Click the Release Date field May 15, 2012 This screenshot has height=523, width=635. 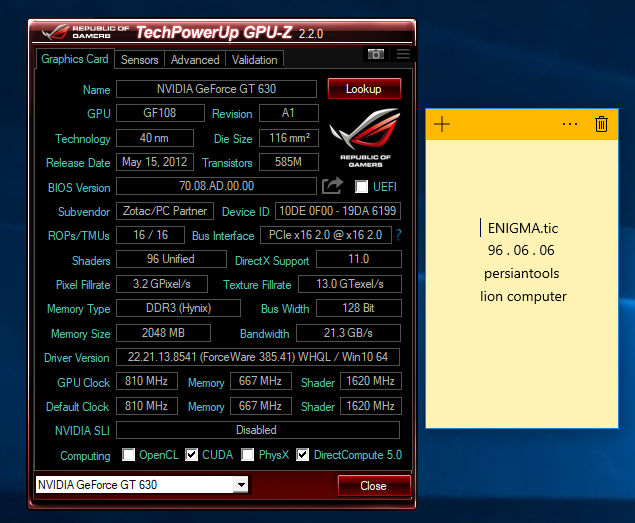tap(155, 162)
